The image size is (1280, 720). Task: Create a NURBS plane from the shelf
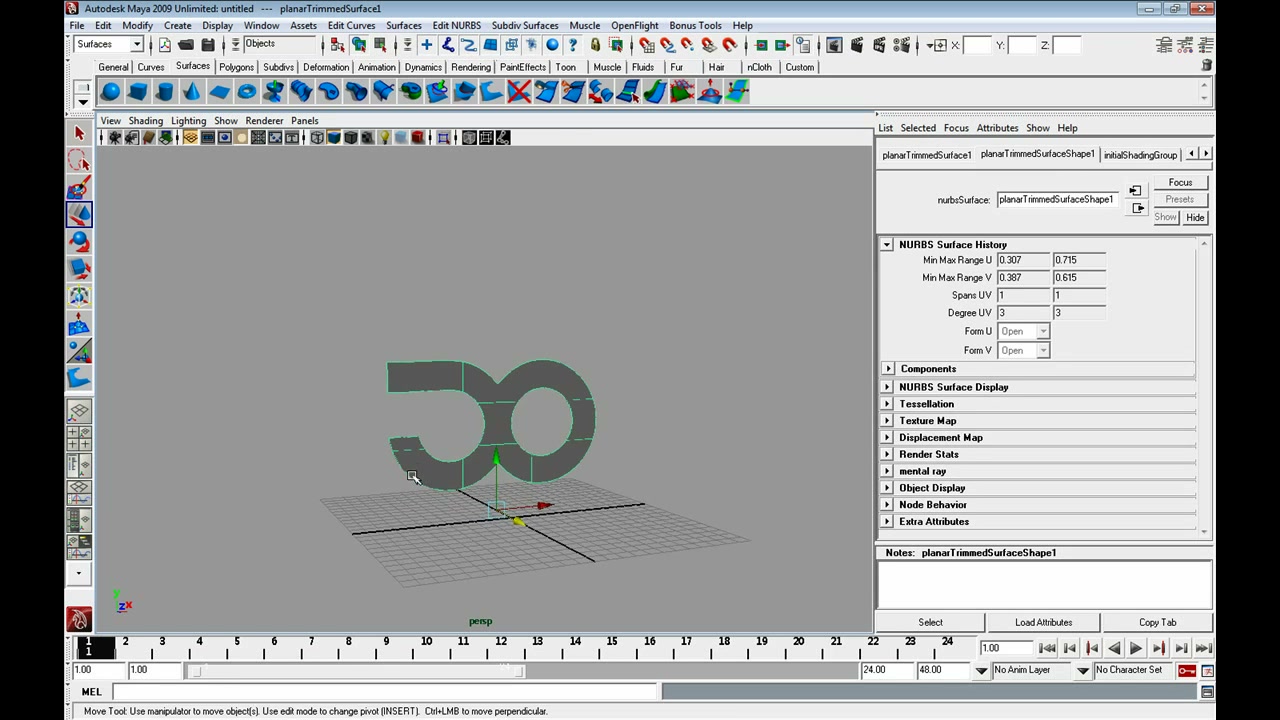click(219, 92)
